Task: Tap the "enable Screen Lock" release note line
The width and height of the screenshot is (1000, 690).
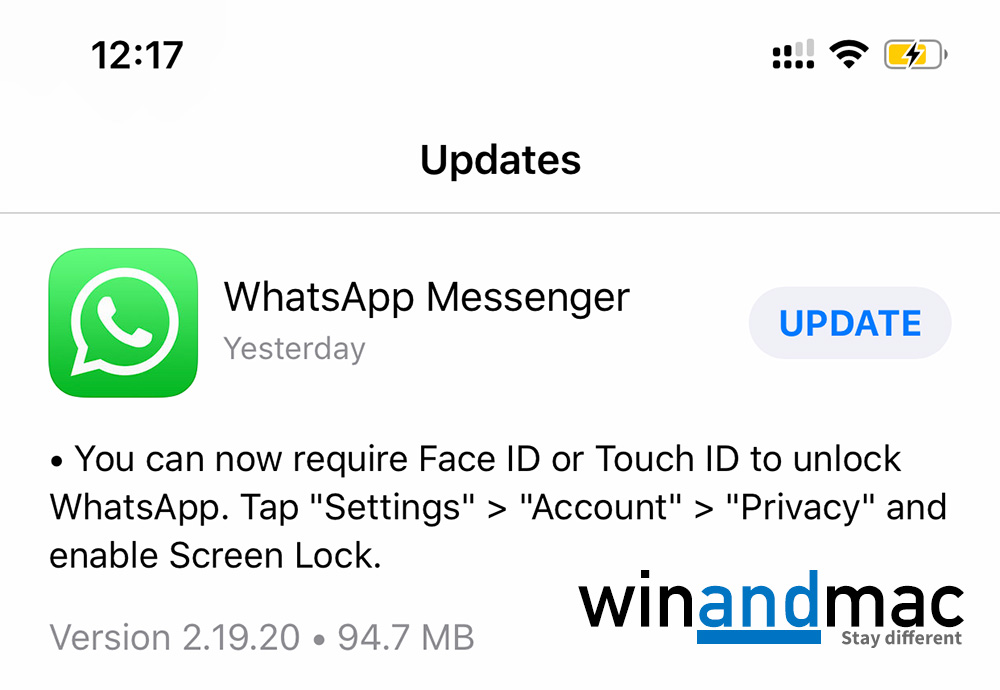Action: tap(215, 555)
